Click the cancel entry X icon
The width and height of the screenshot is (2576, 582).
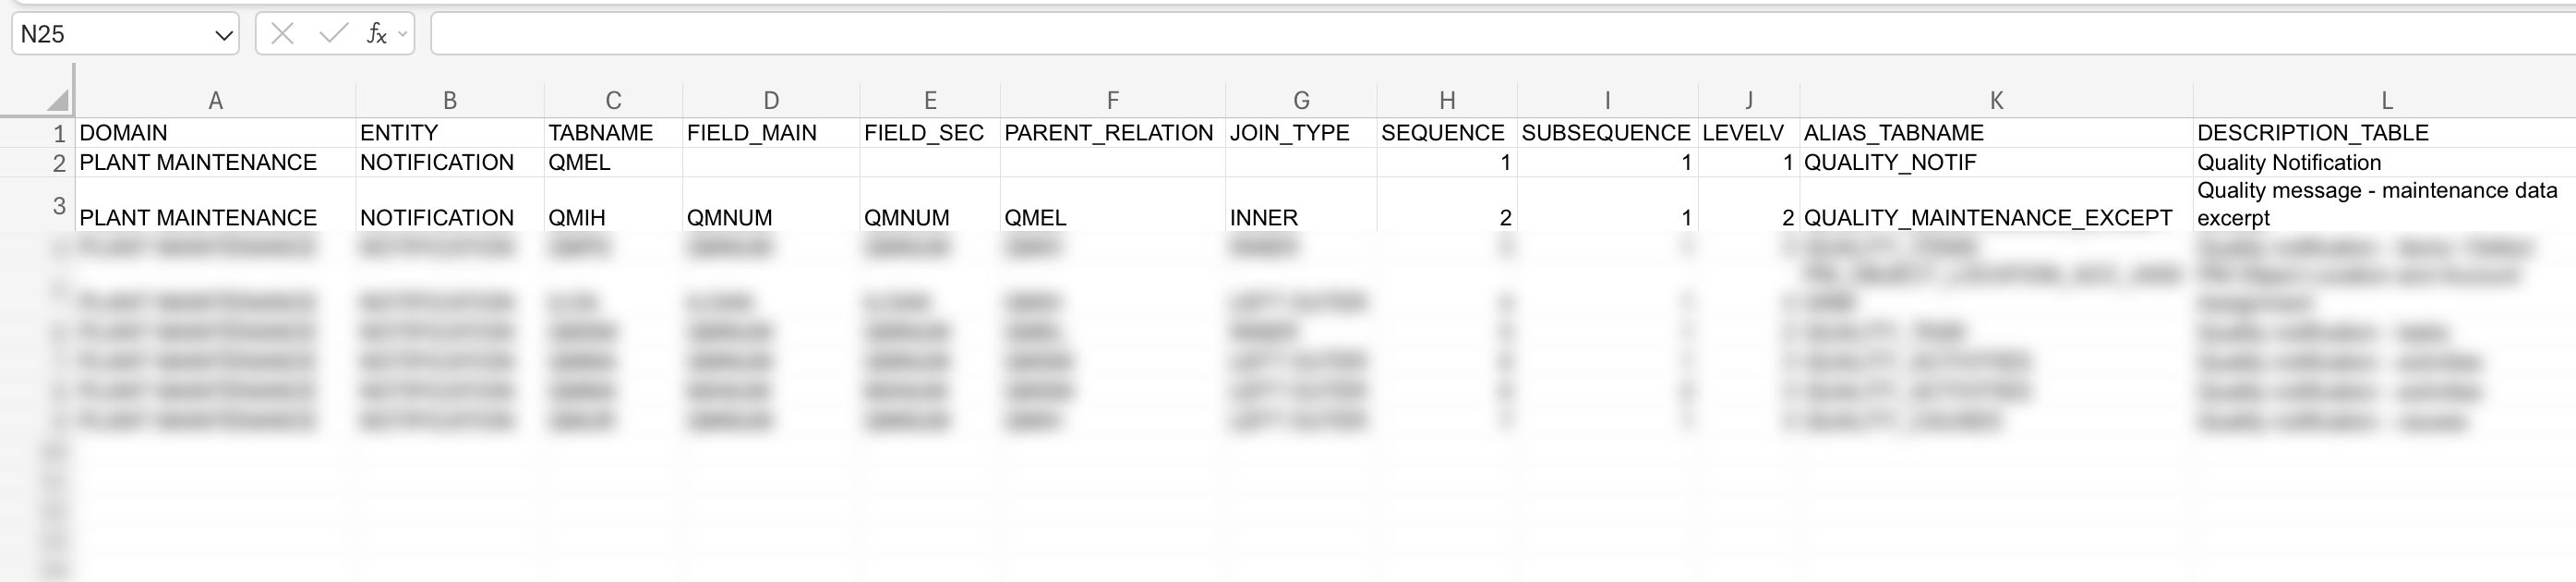[283, 35]
